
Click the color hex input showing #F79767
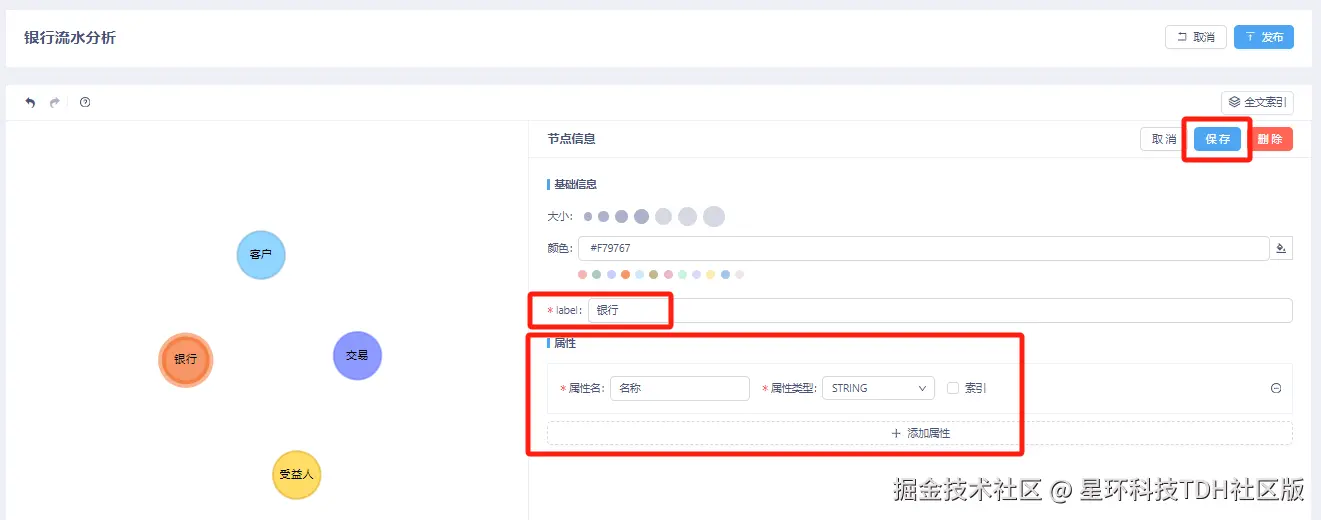(x=923, y=248)
